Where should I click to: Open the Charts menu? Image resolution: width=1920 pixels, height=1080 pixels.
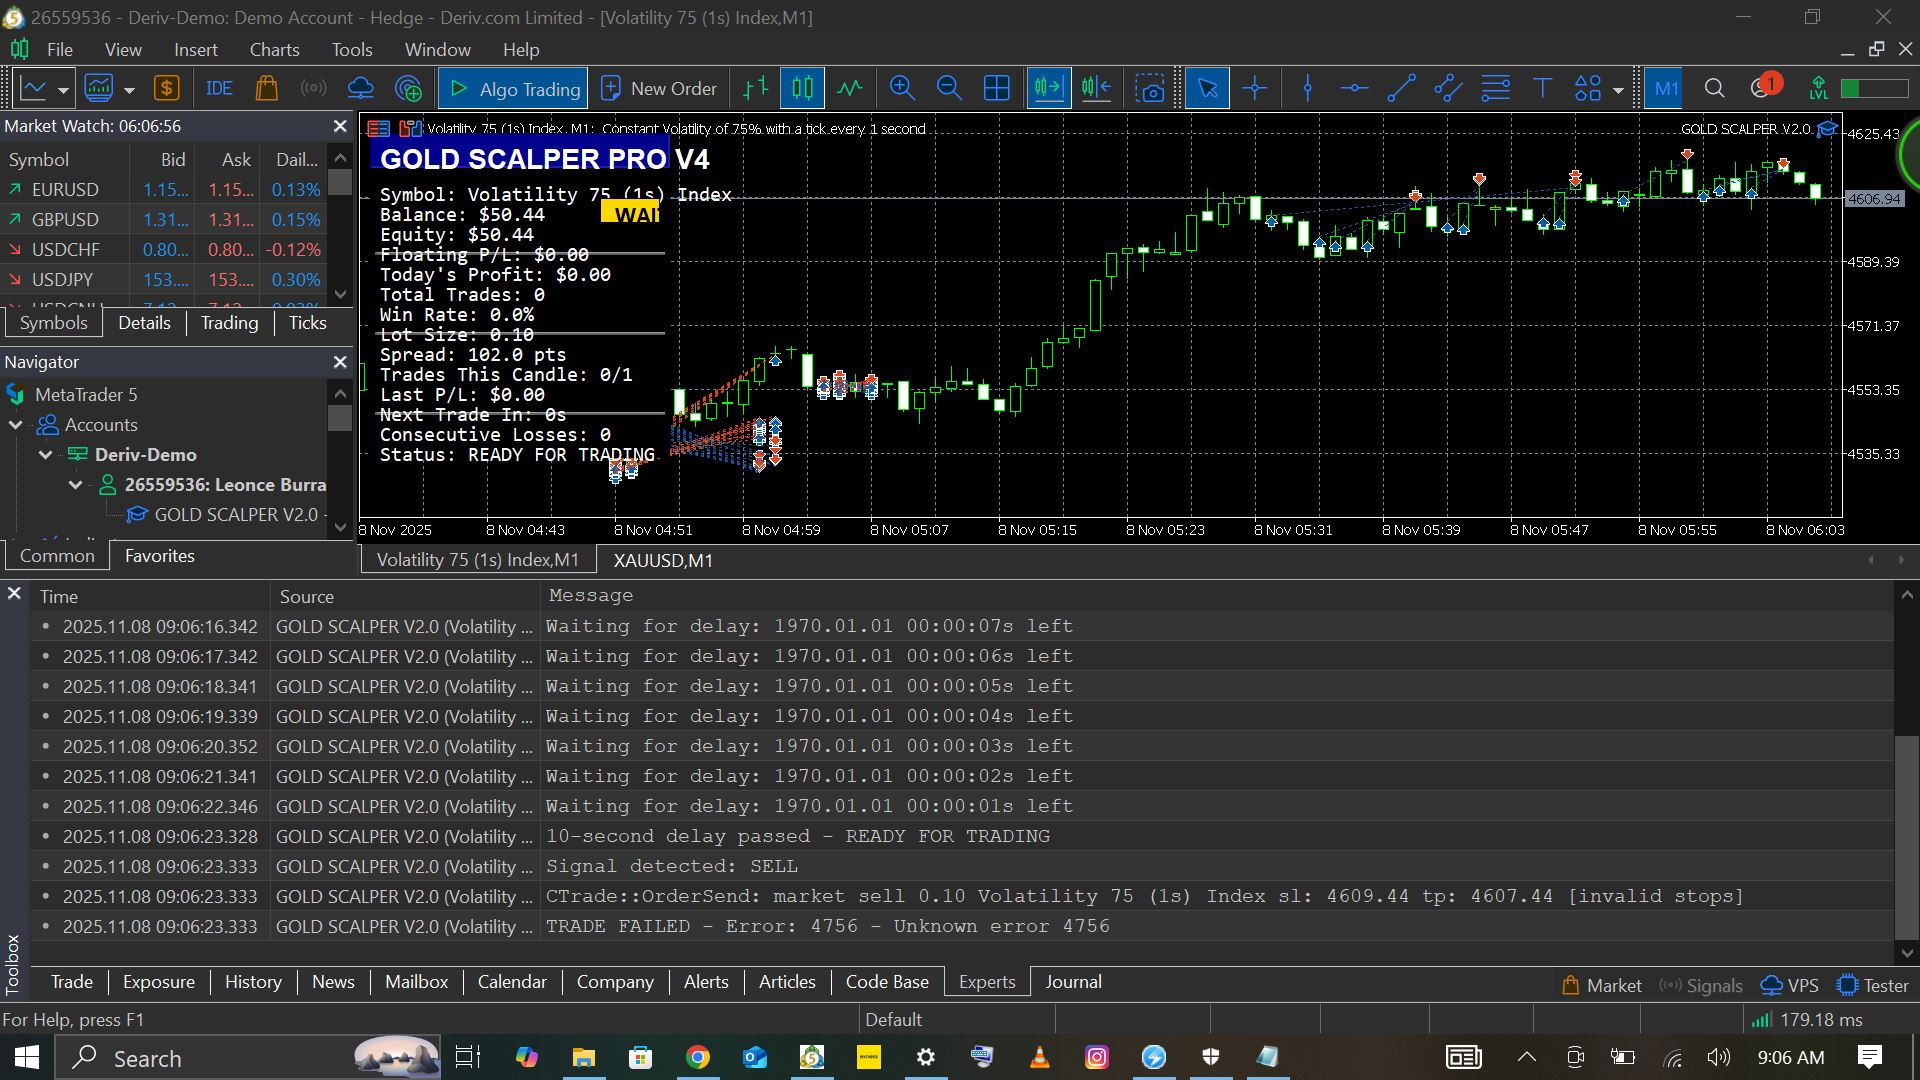(x=274, y=49)
